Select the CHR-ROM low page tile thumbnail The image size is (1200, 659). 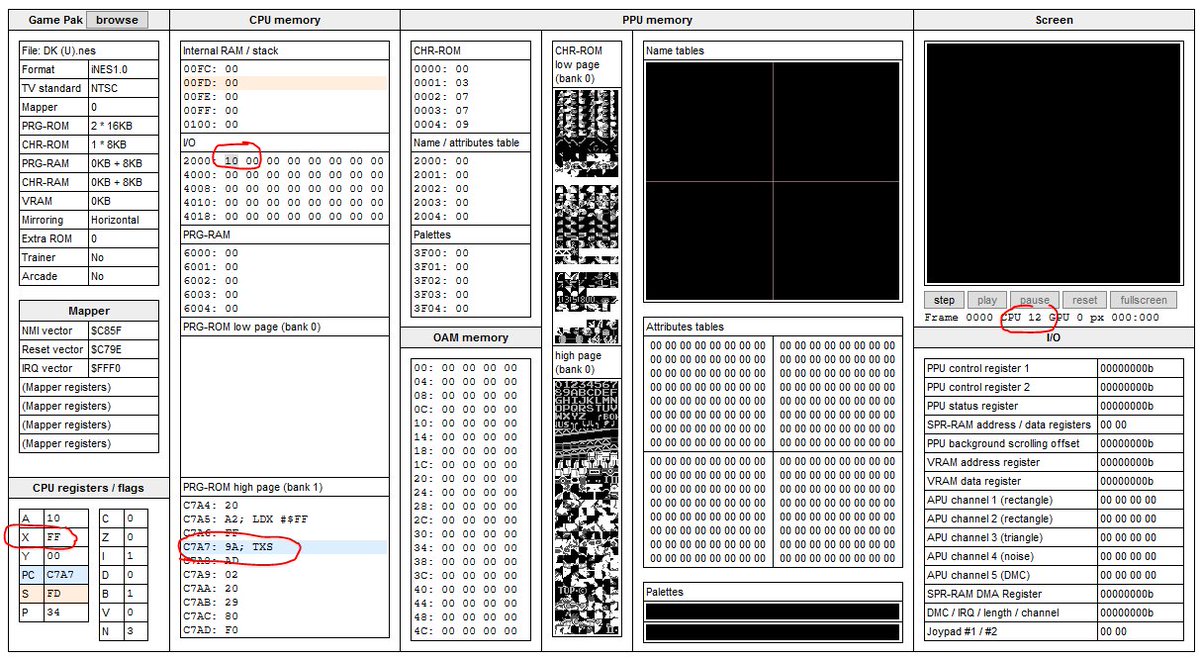(x=587, y=216)
